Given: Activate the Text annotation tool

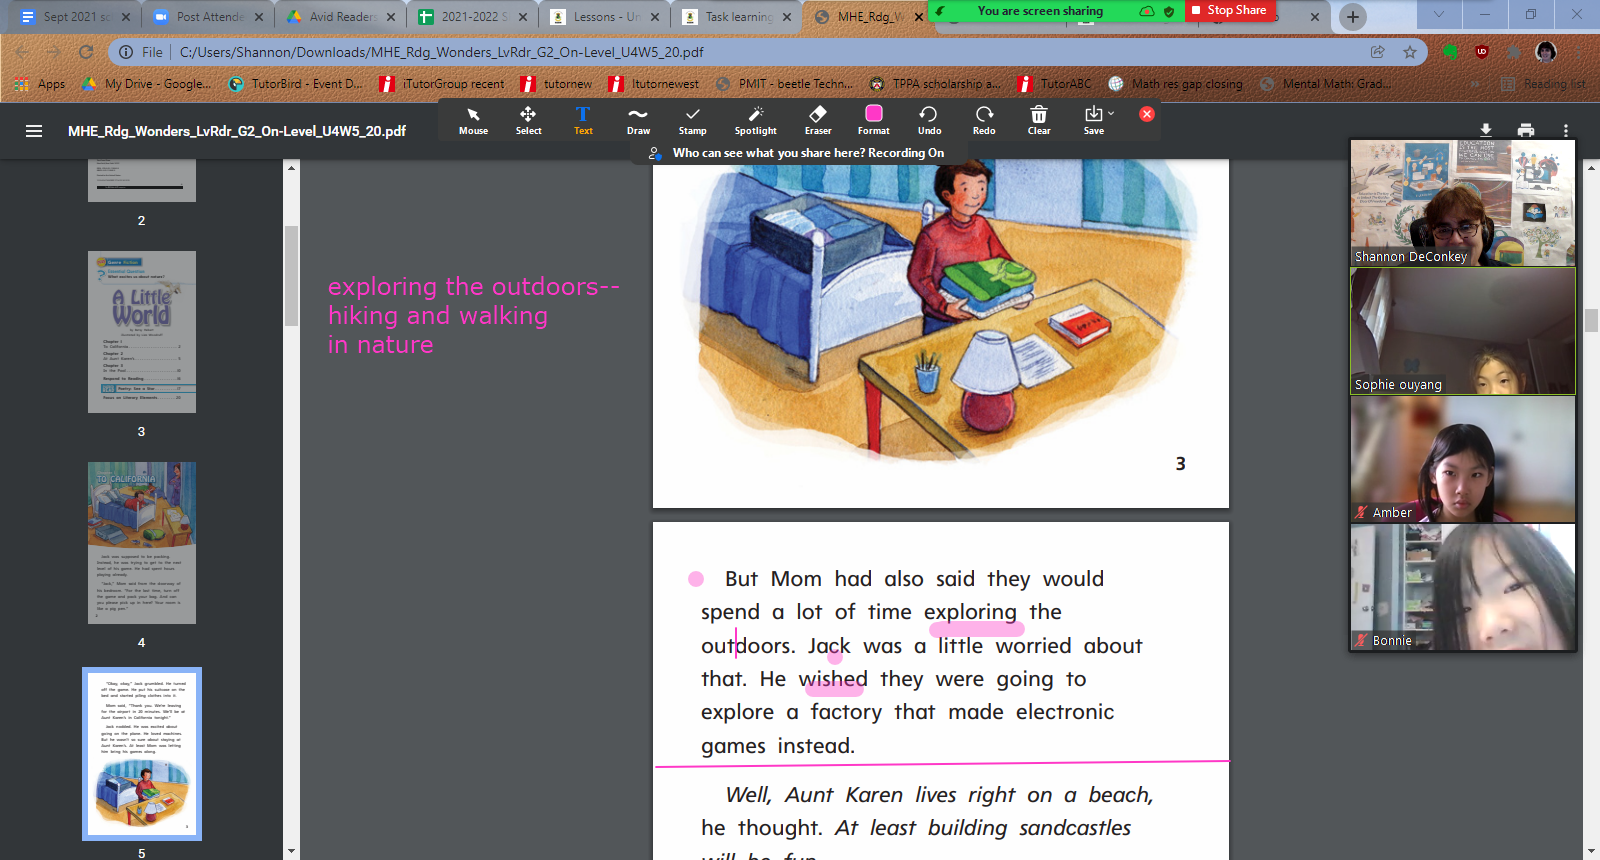Looking at the screenshot, I should pyautogui.click(x=583, y=120).
